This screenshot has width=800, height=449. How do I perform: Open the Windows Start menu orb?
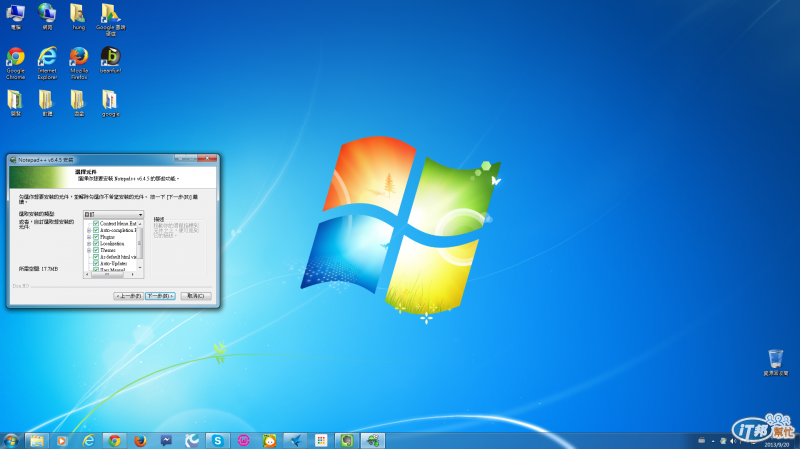[x=11, y=440]
